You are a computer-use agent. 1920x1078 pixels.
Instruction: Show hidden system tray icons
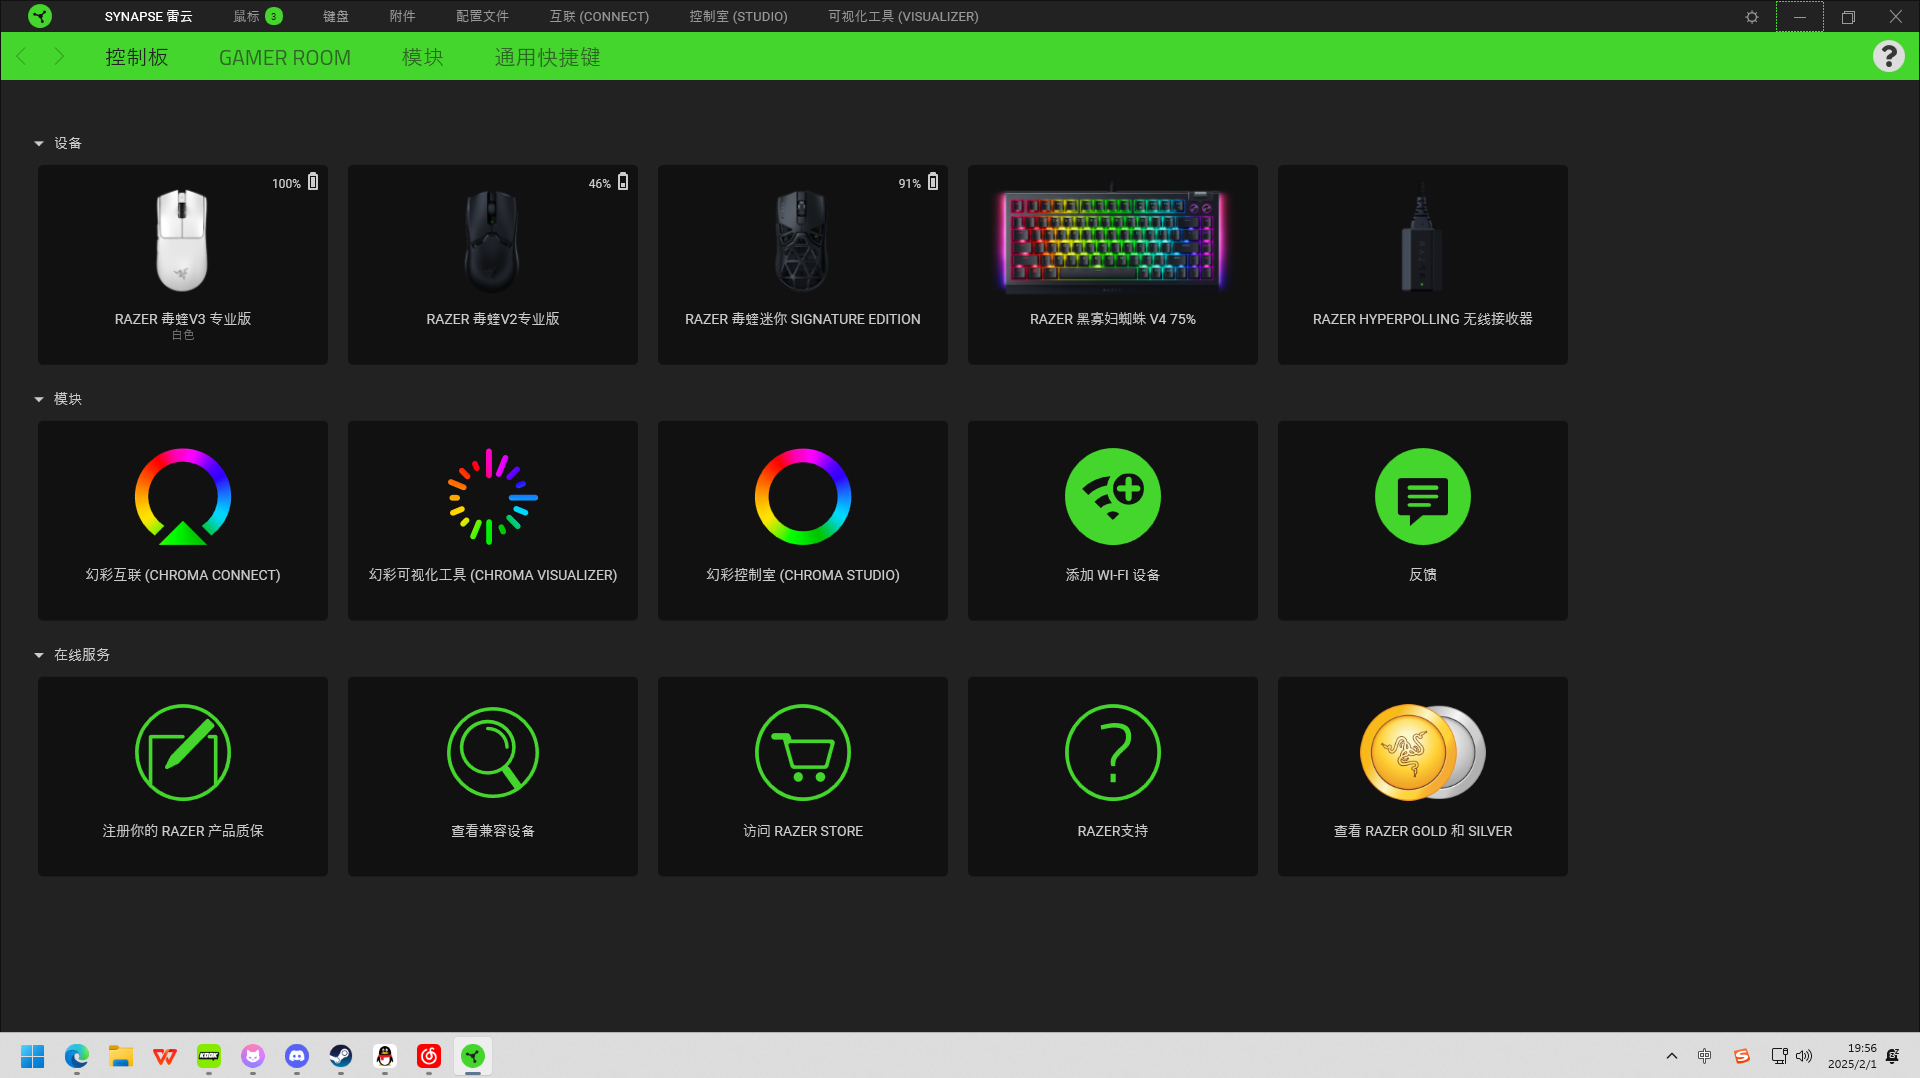click(1672, 1056)
